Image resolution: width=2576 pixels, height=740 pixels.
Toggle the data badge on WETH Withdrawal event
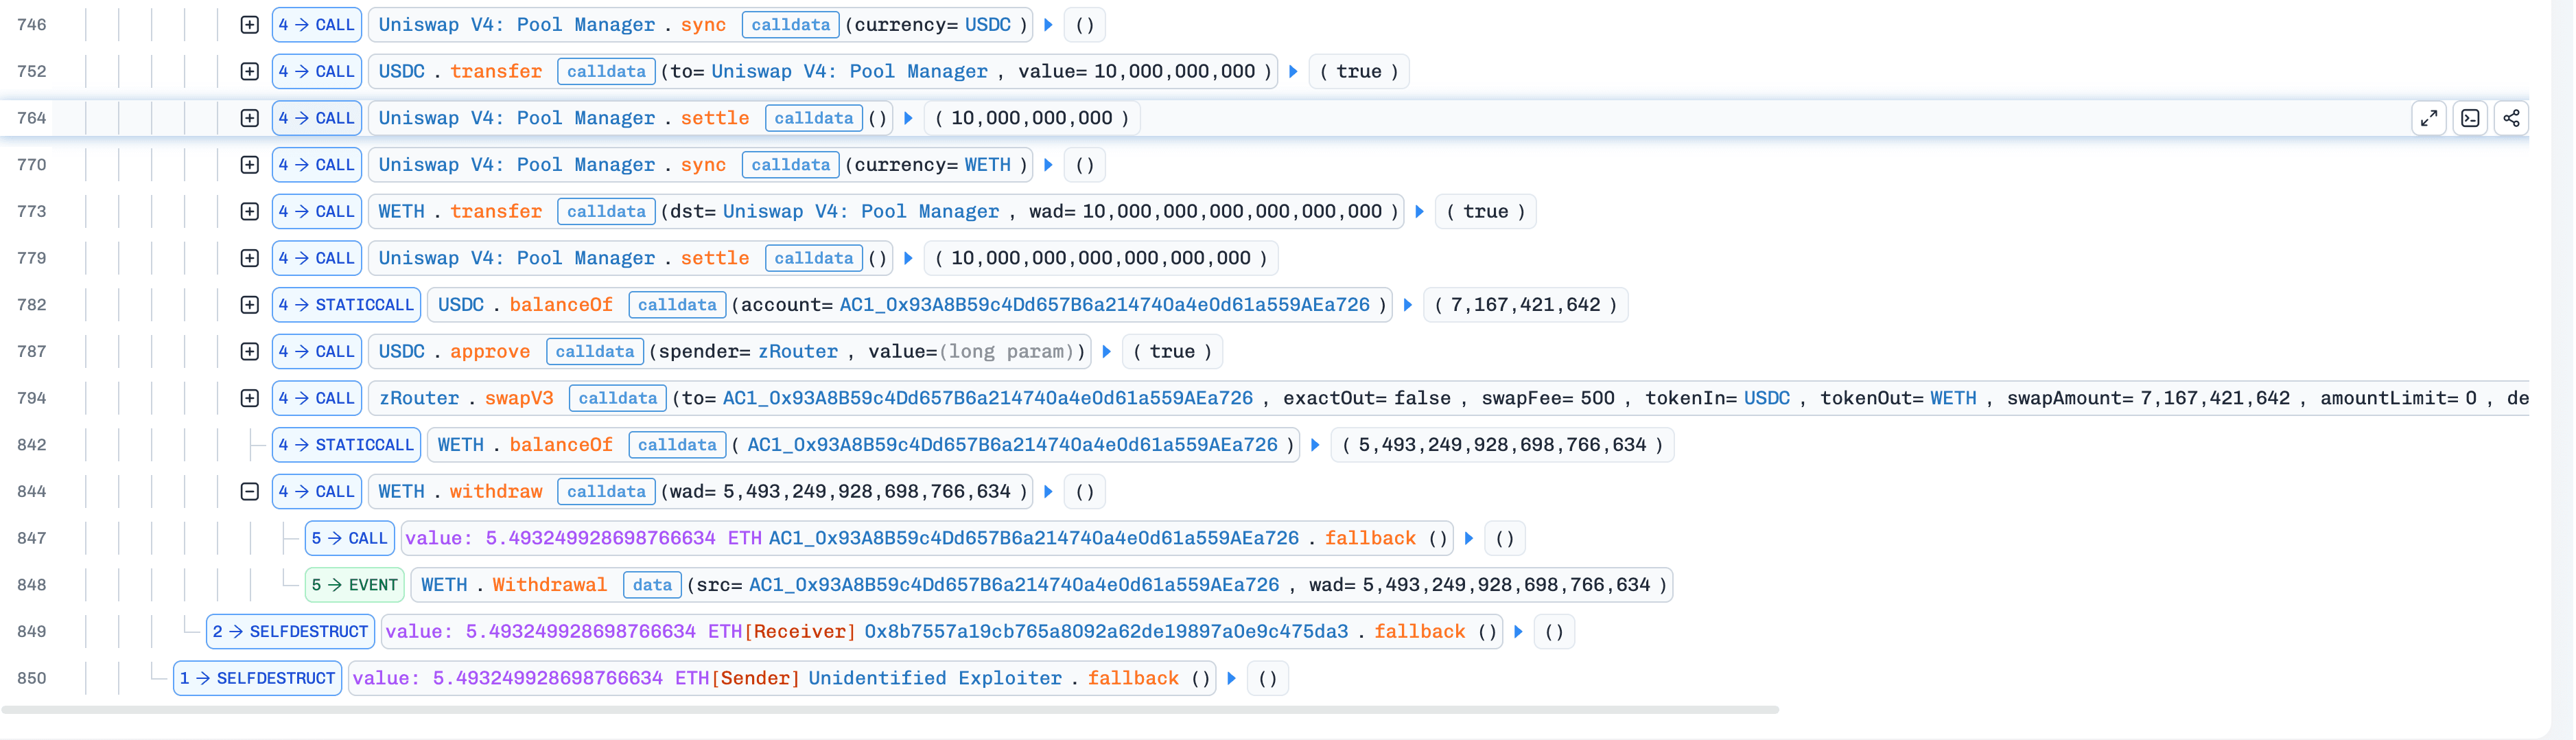click(x=652, y=585)
